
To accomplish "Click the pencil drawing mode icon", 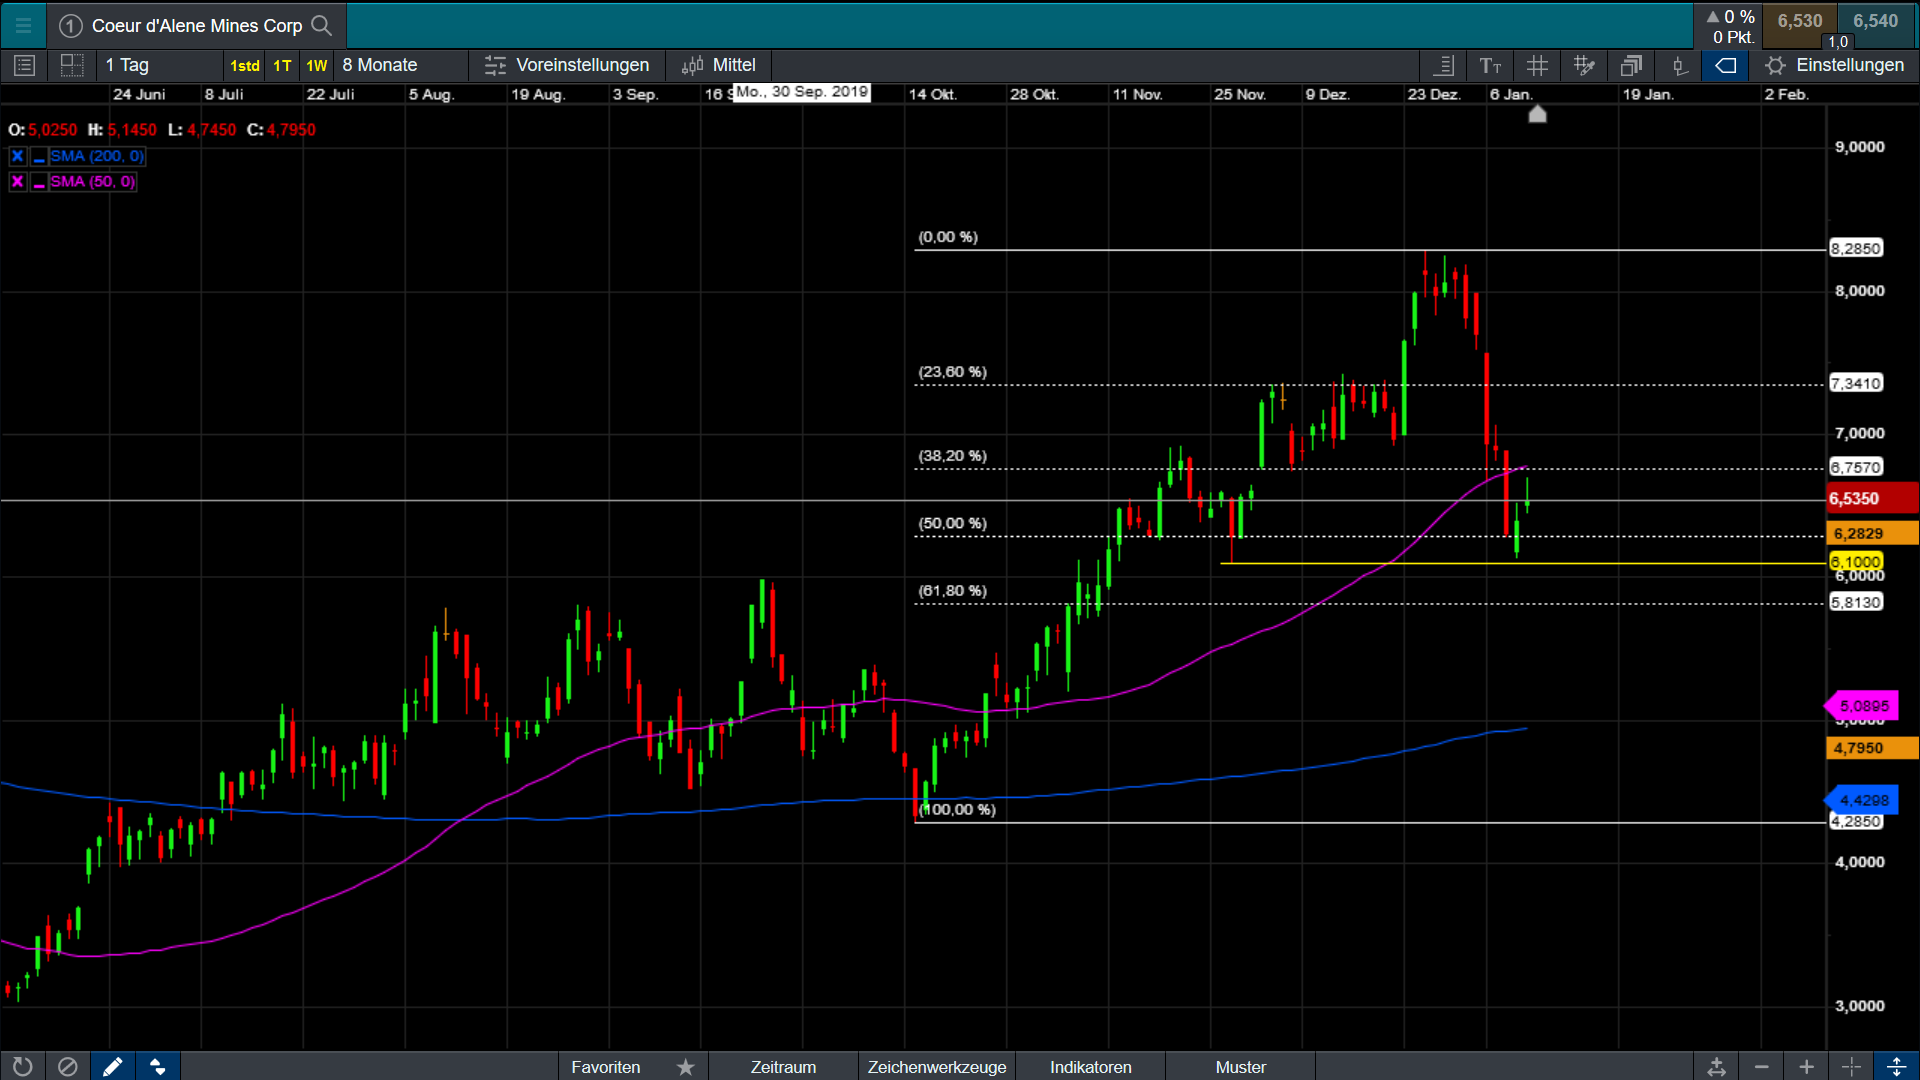I will click(112, 1066).
